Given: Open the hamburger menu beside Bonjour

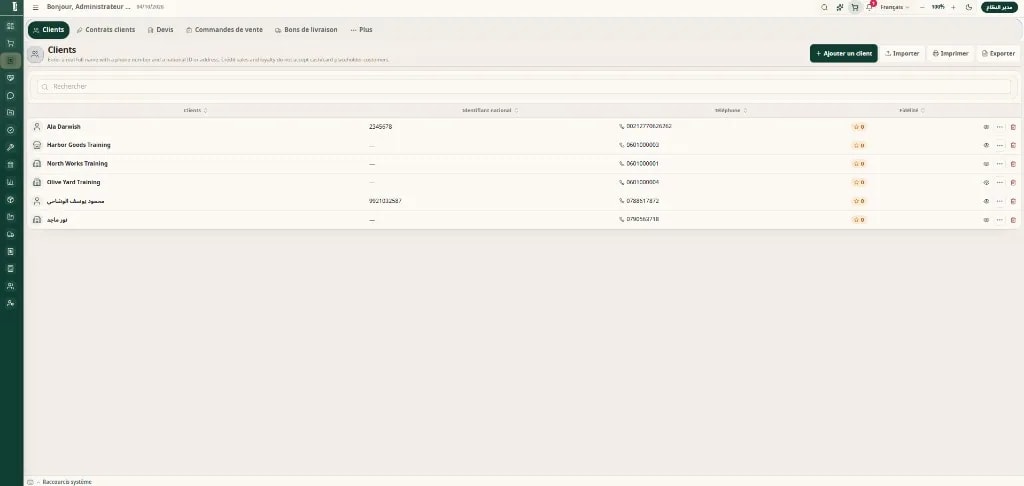Looking at the screenshot, I should (35, 7).
